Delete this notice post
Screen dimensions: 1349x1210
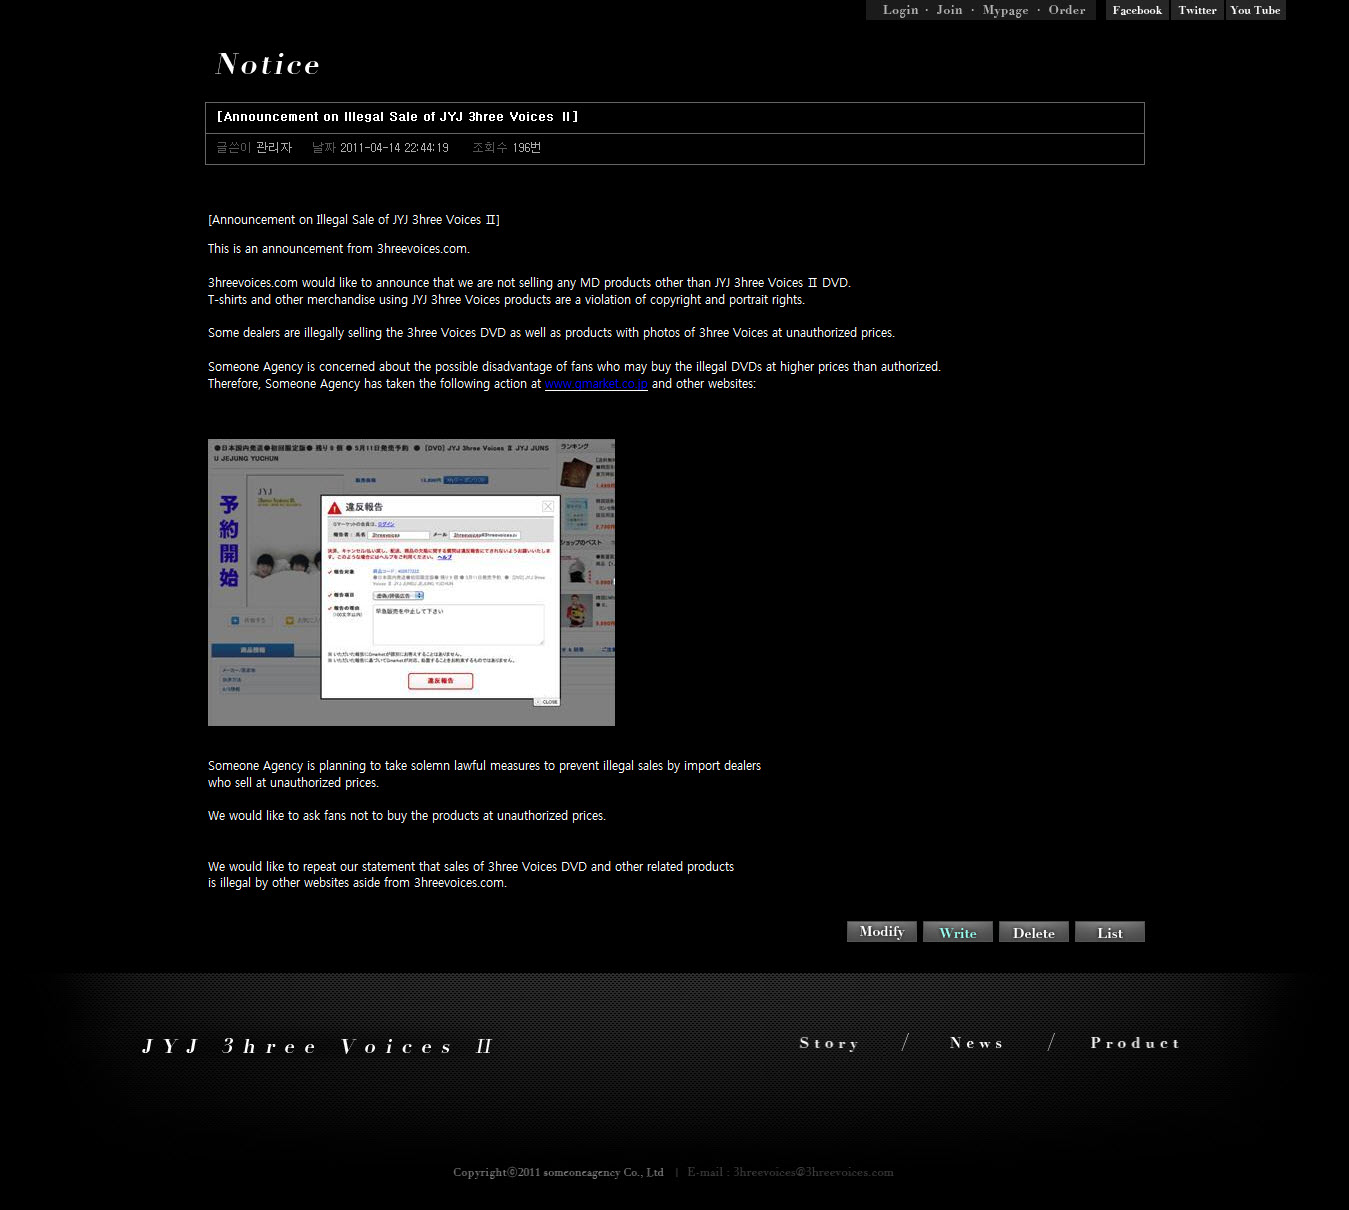pyautogui.click(x=1034, y=932)
